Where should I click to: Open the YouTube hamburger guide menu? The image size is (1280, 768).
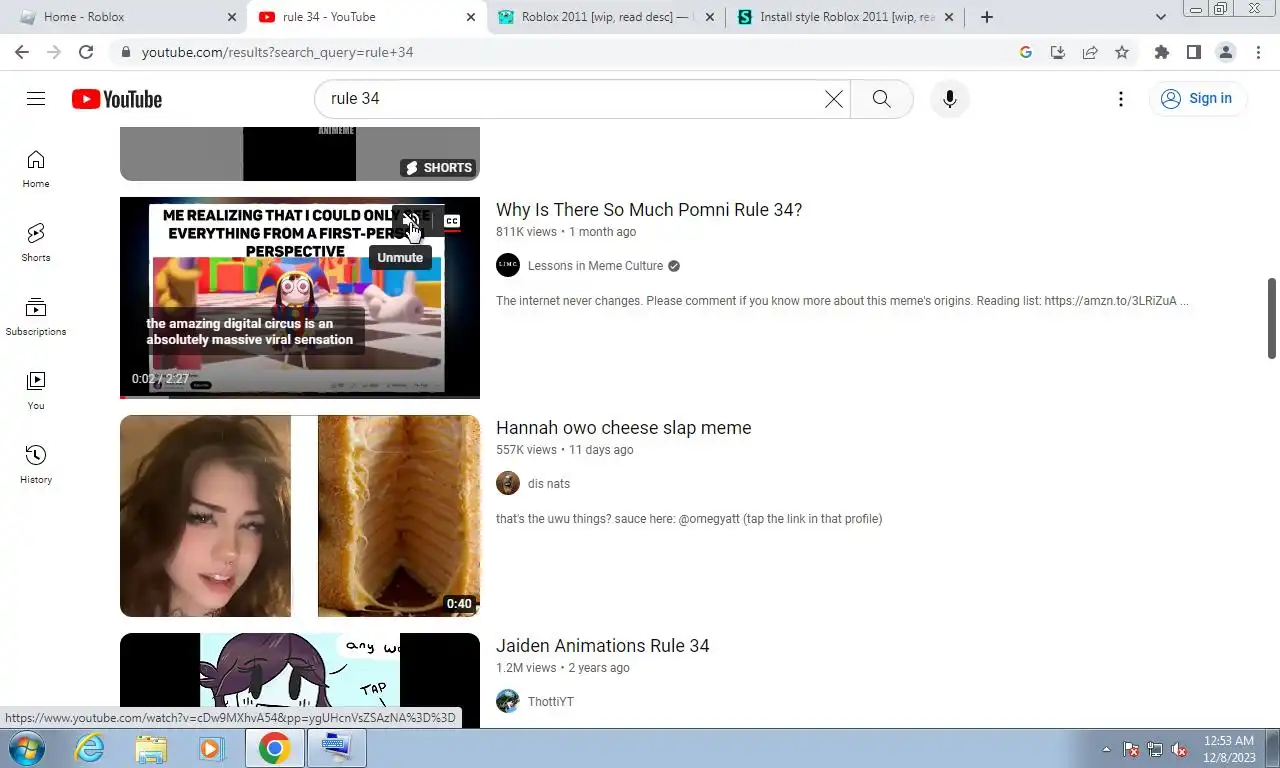36,98
